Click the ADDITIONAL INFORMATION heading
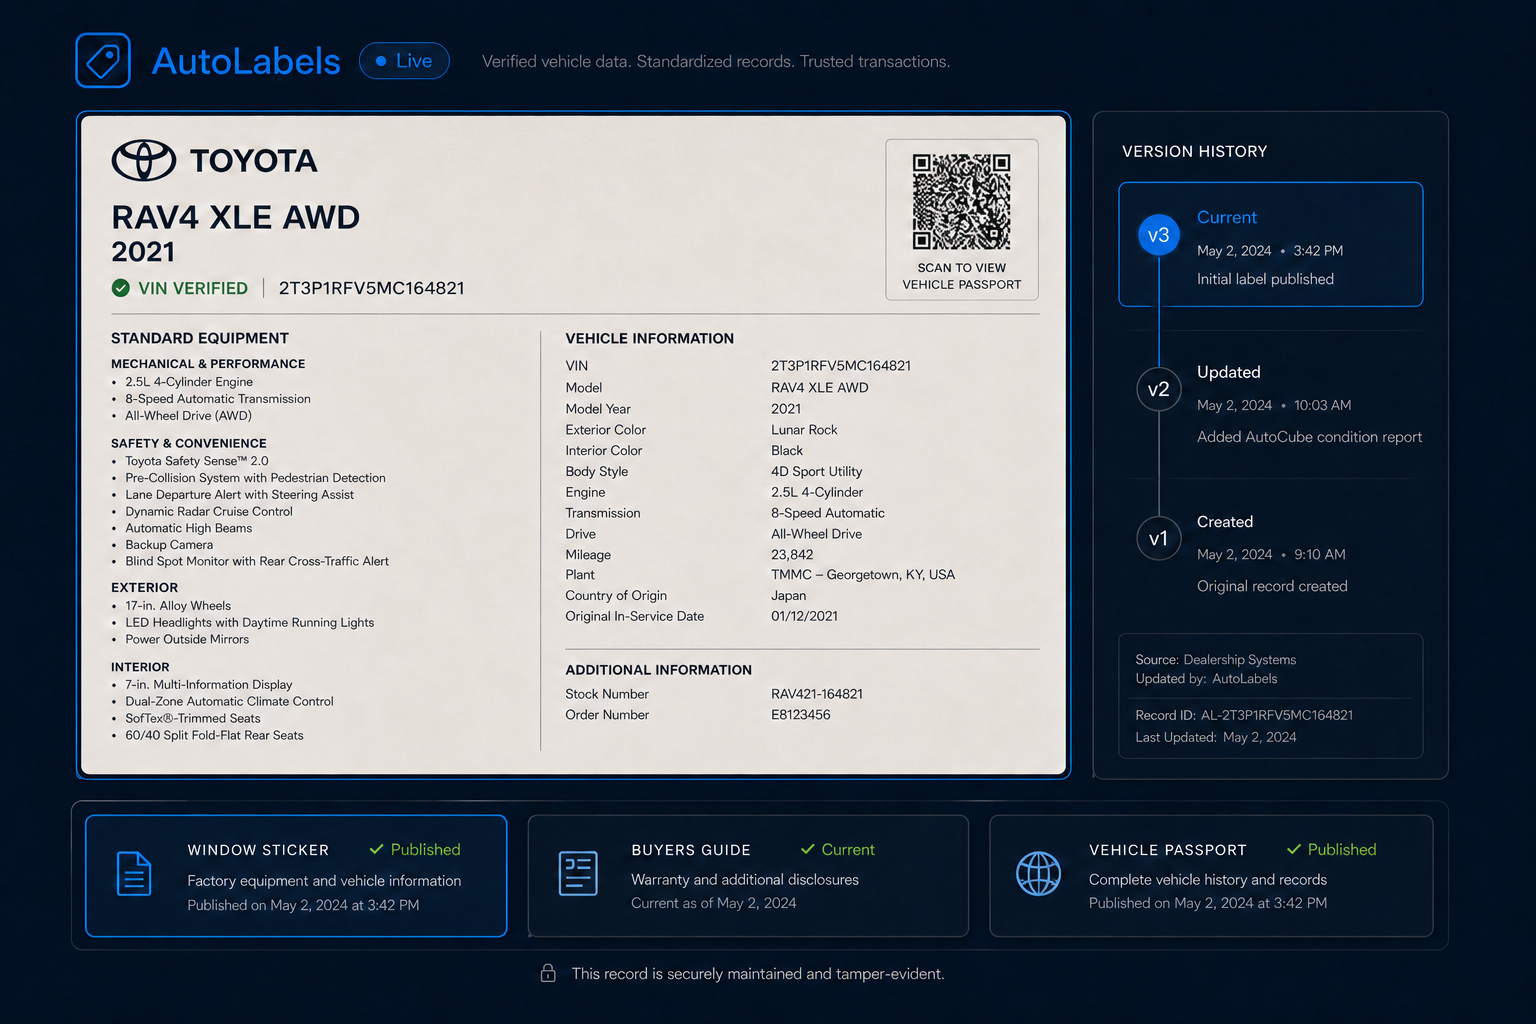 (x=659, y=670)
